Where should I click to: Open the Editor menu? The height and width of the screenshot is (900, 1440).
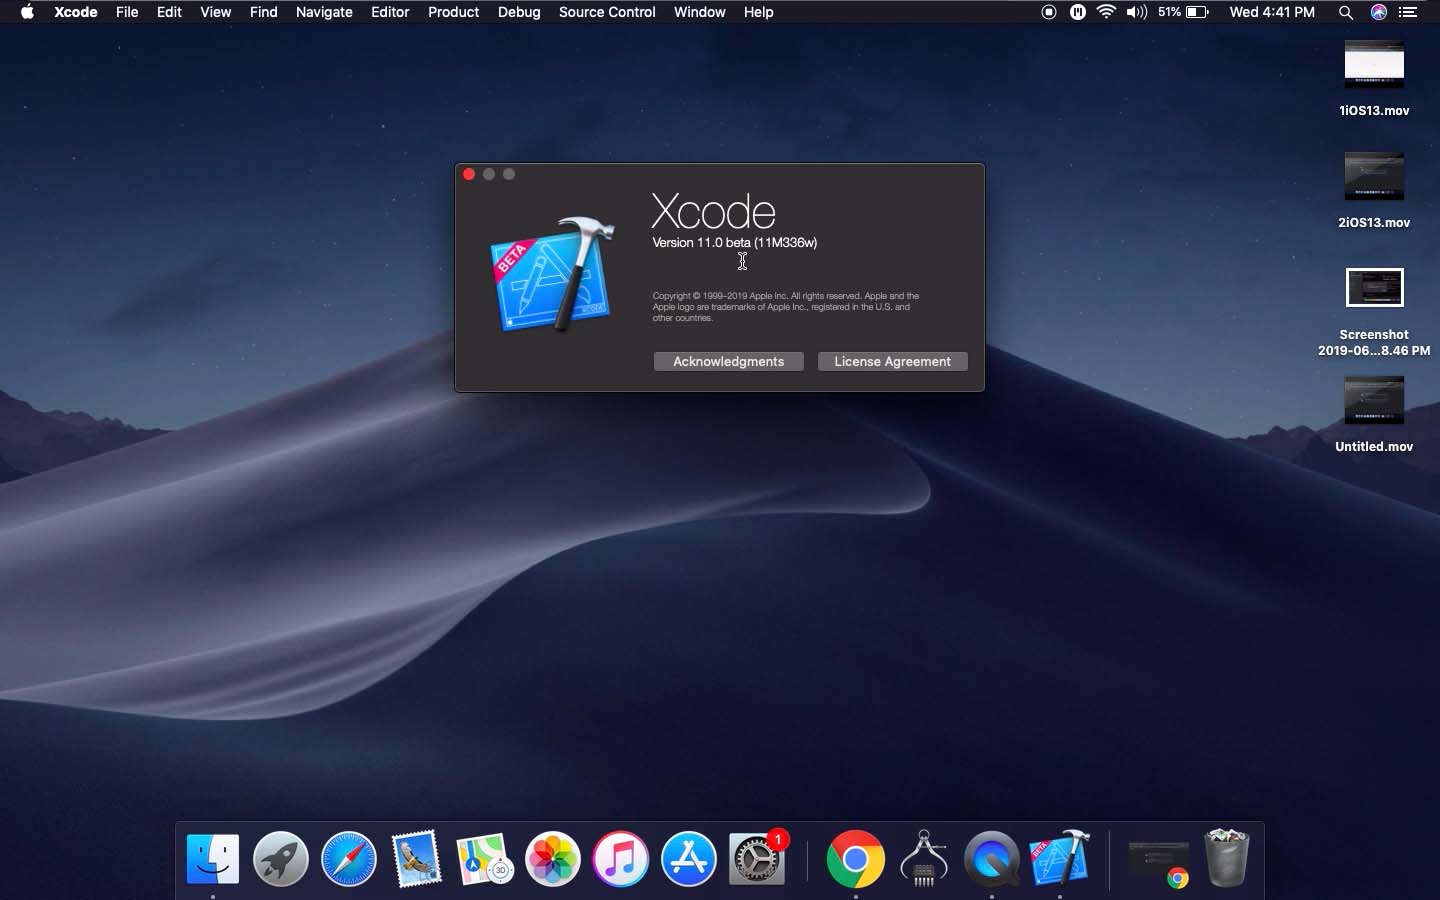390,12
